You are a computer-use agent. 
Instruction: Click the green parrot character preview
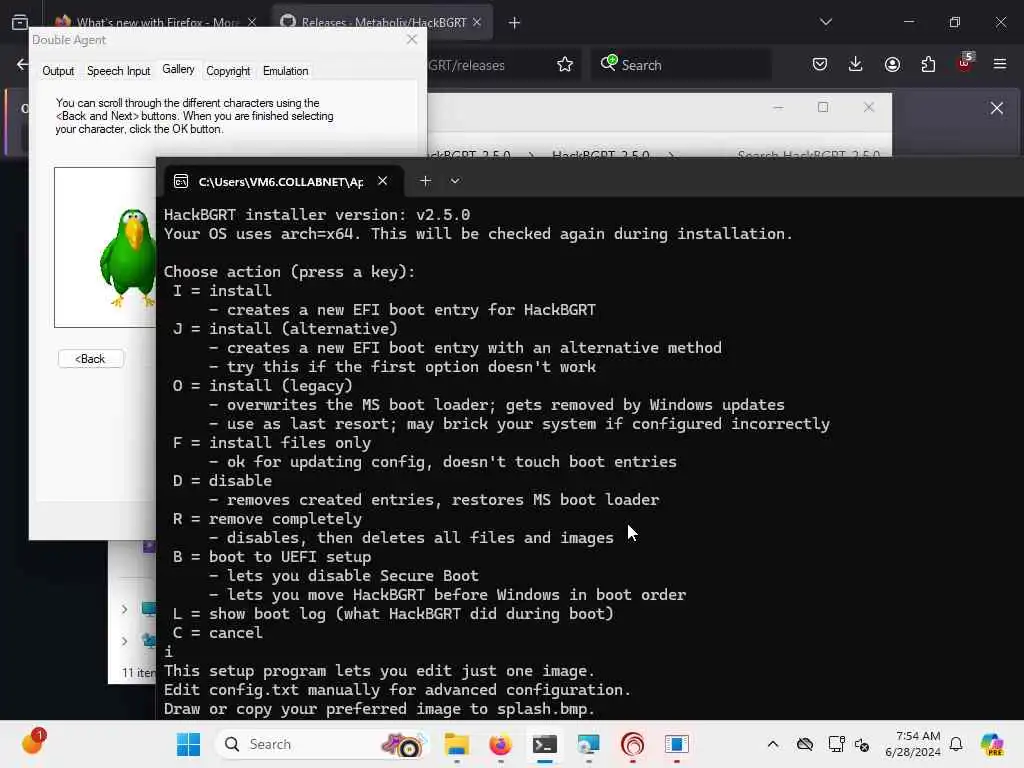(x=129, y=257)
